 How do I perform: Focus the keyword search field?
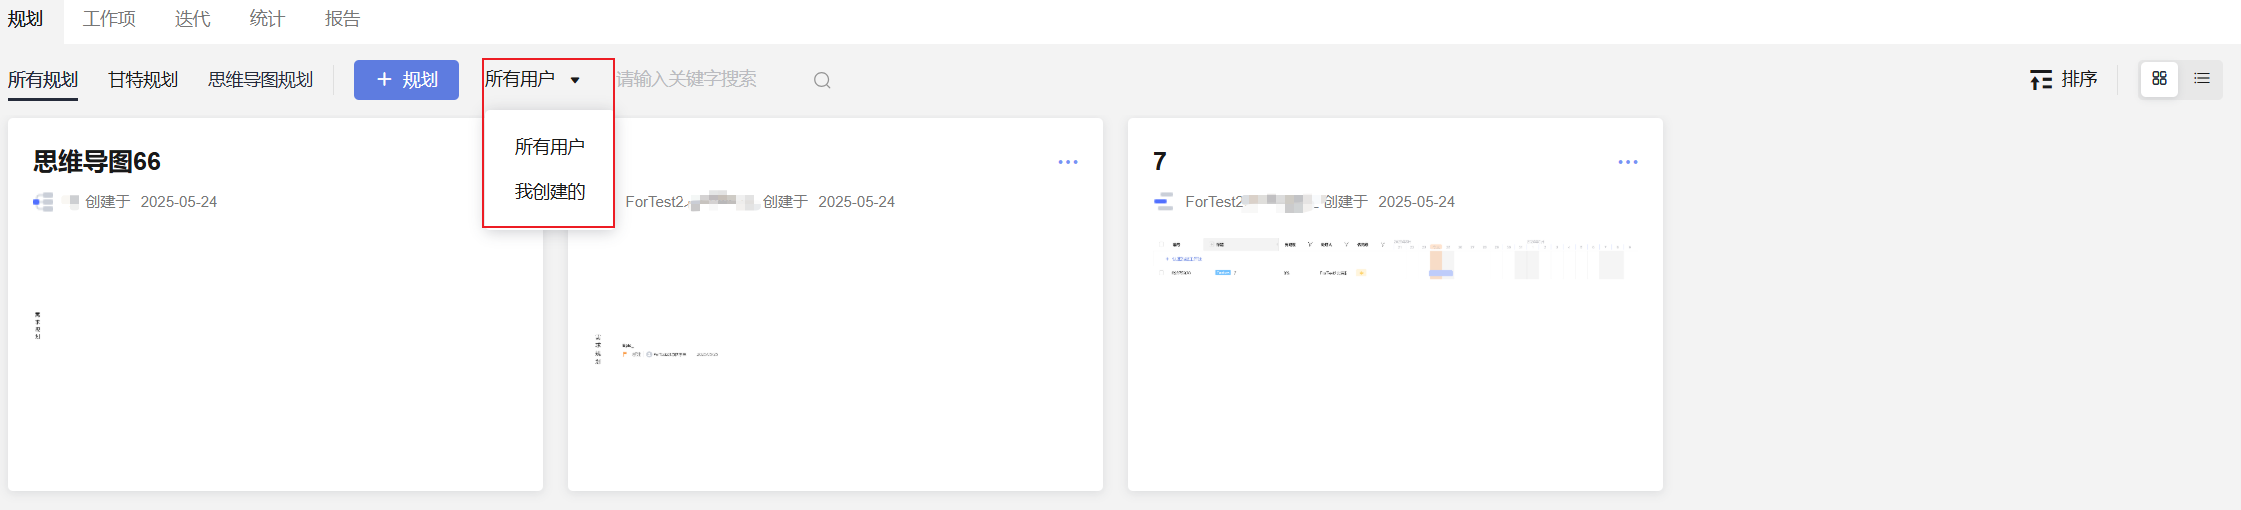[x=700, y=80]
